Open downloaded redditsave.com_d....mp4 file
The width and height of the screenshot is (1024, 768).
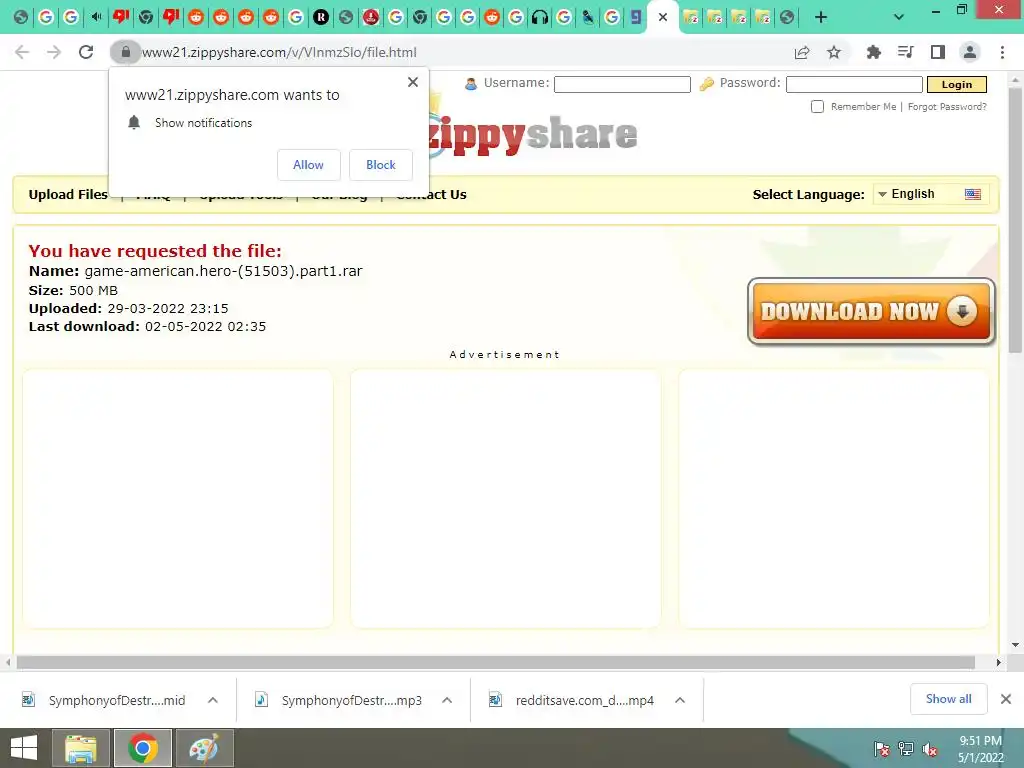[572, 700]
